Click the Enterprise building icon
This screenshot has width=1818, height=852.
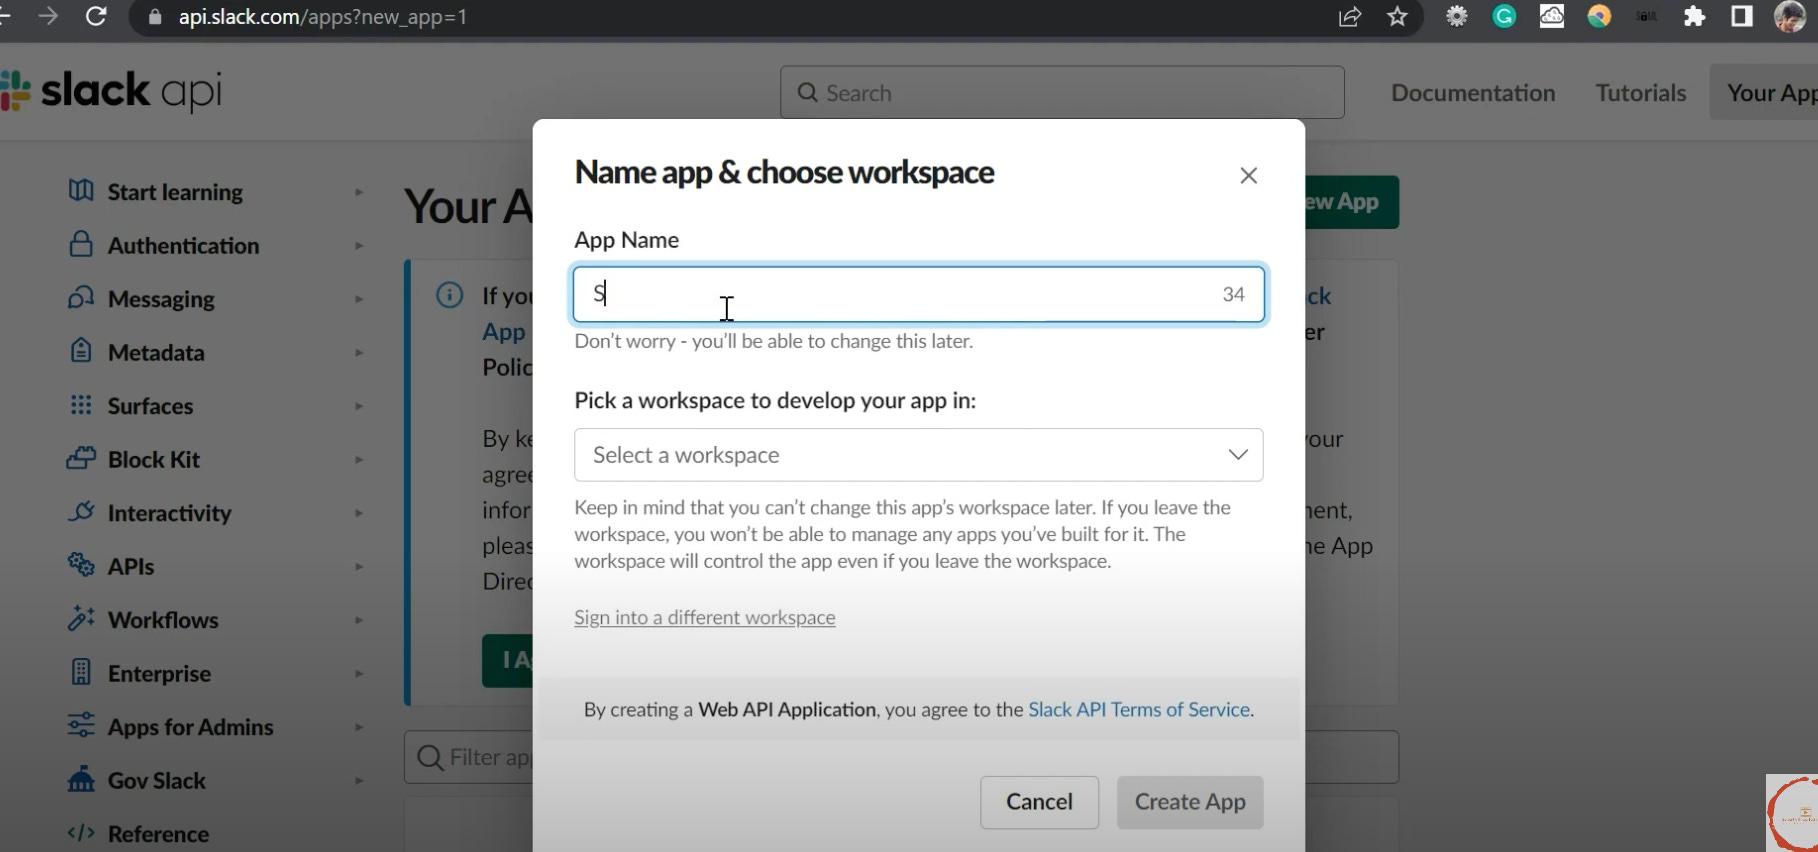tap(81, 672)
